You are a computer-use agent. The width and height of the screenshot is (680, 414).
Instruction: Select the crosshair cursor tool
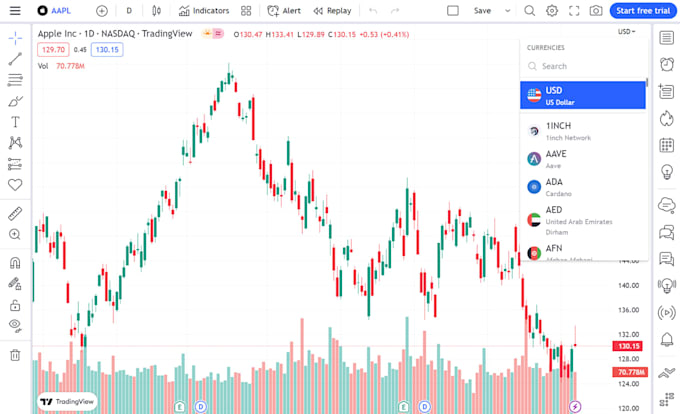tap(15, 38)
